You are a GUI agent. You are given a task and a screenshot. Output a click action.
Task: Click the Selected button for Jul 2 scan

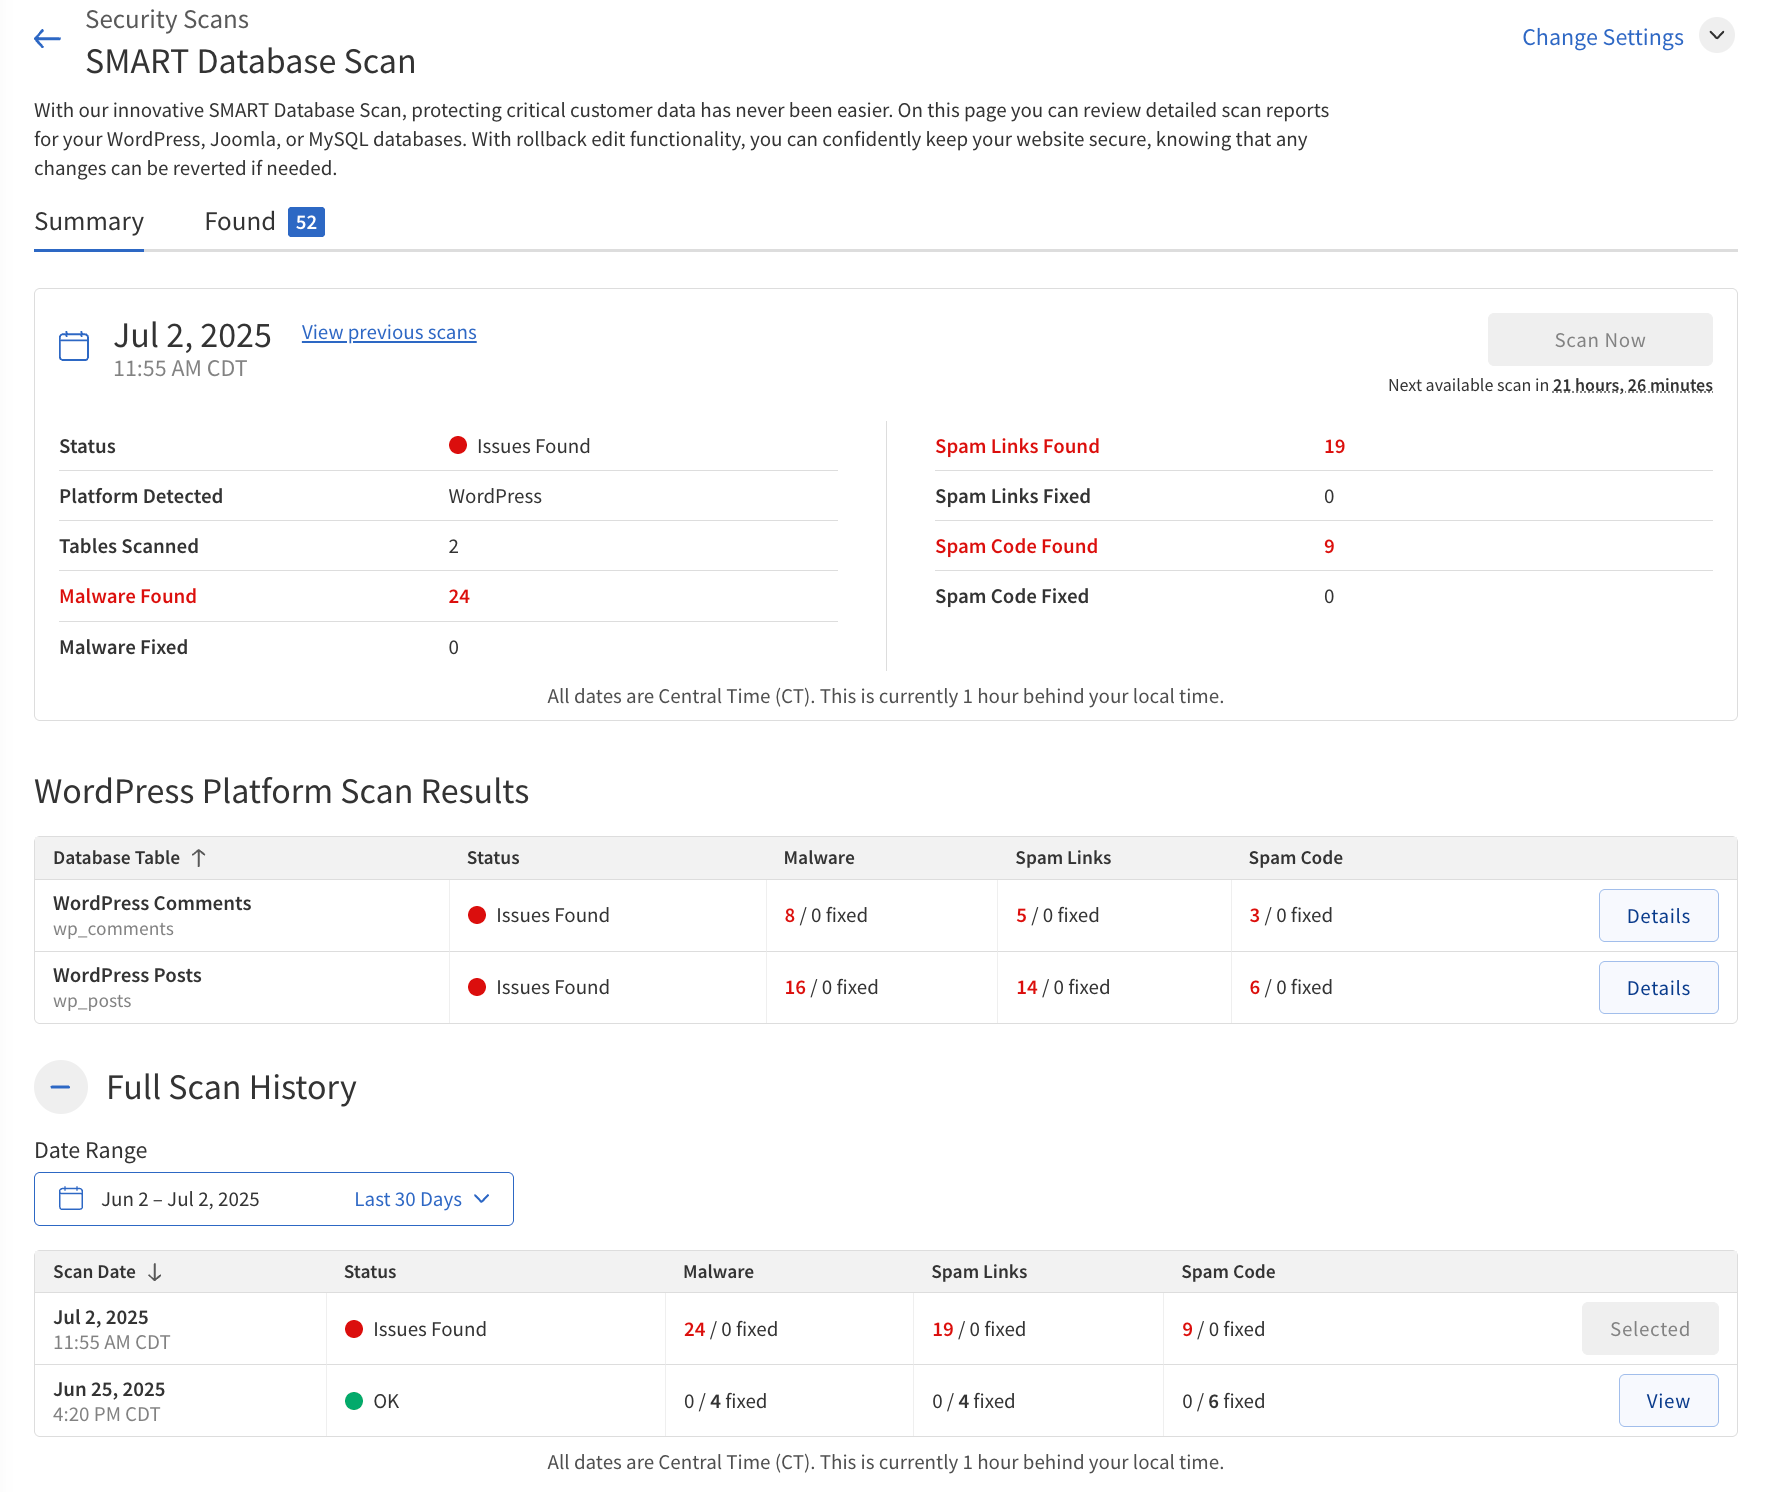1649,1329
